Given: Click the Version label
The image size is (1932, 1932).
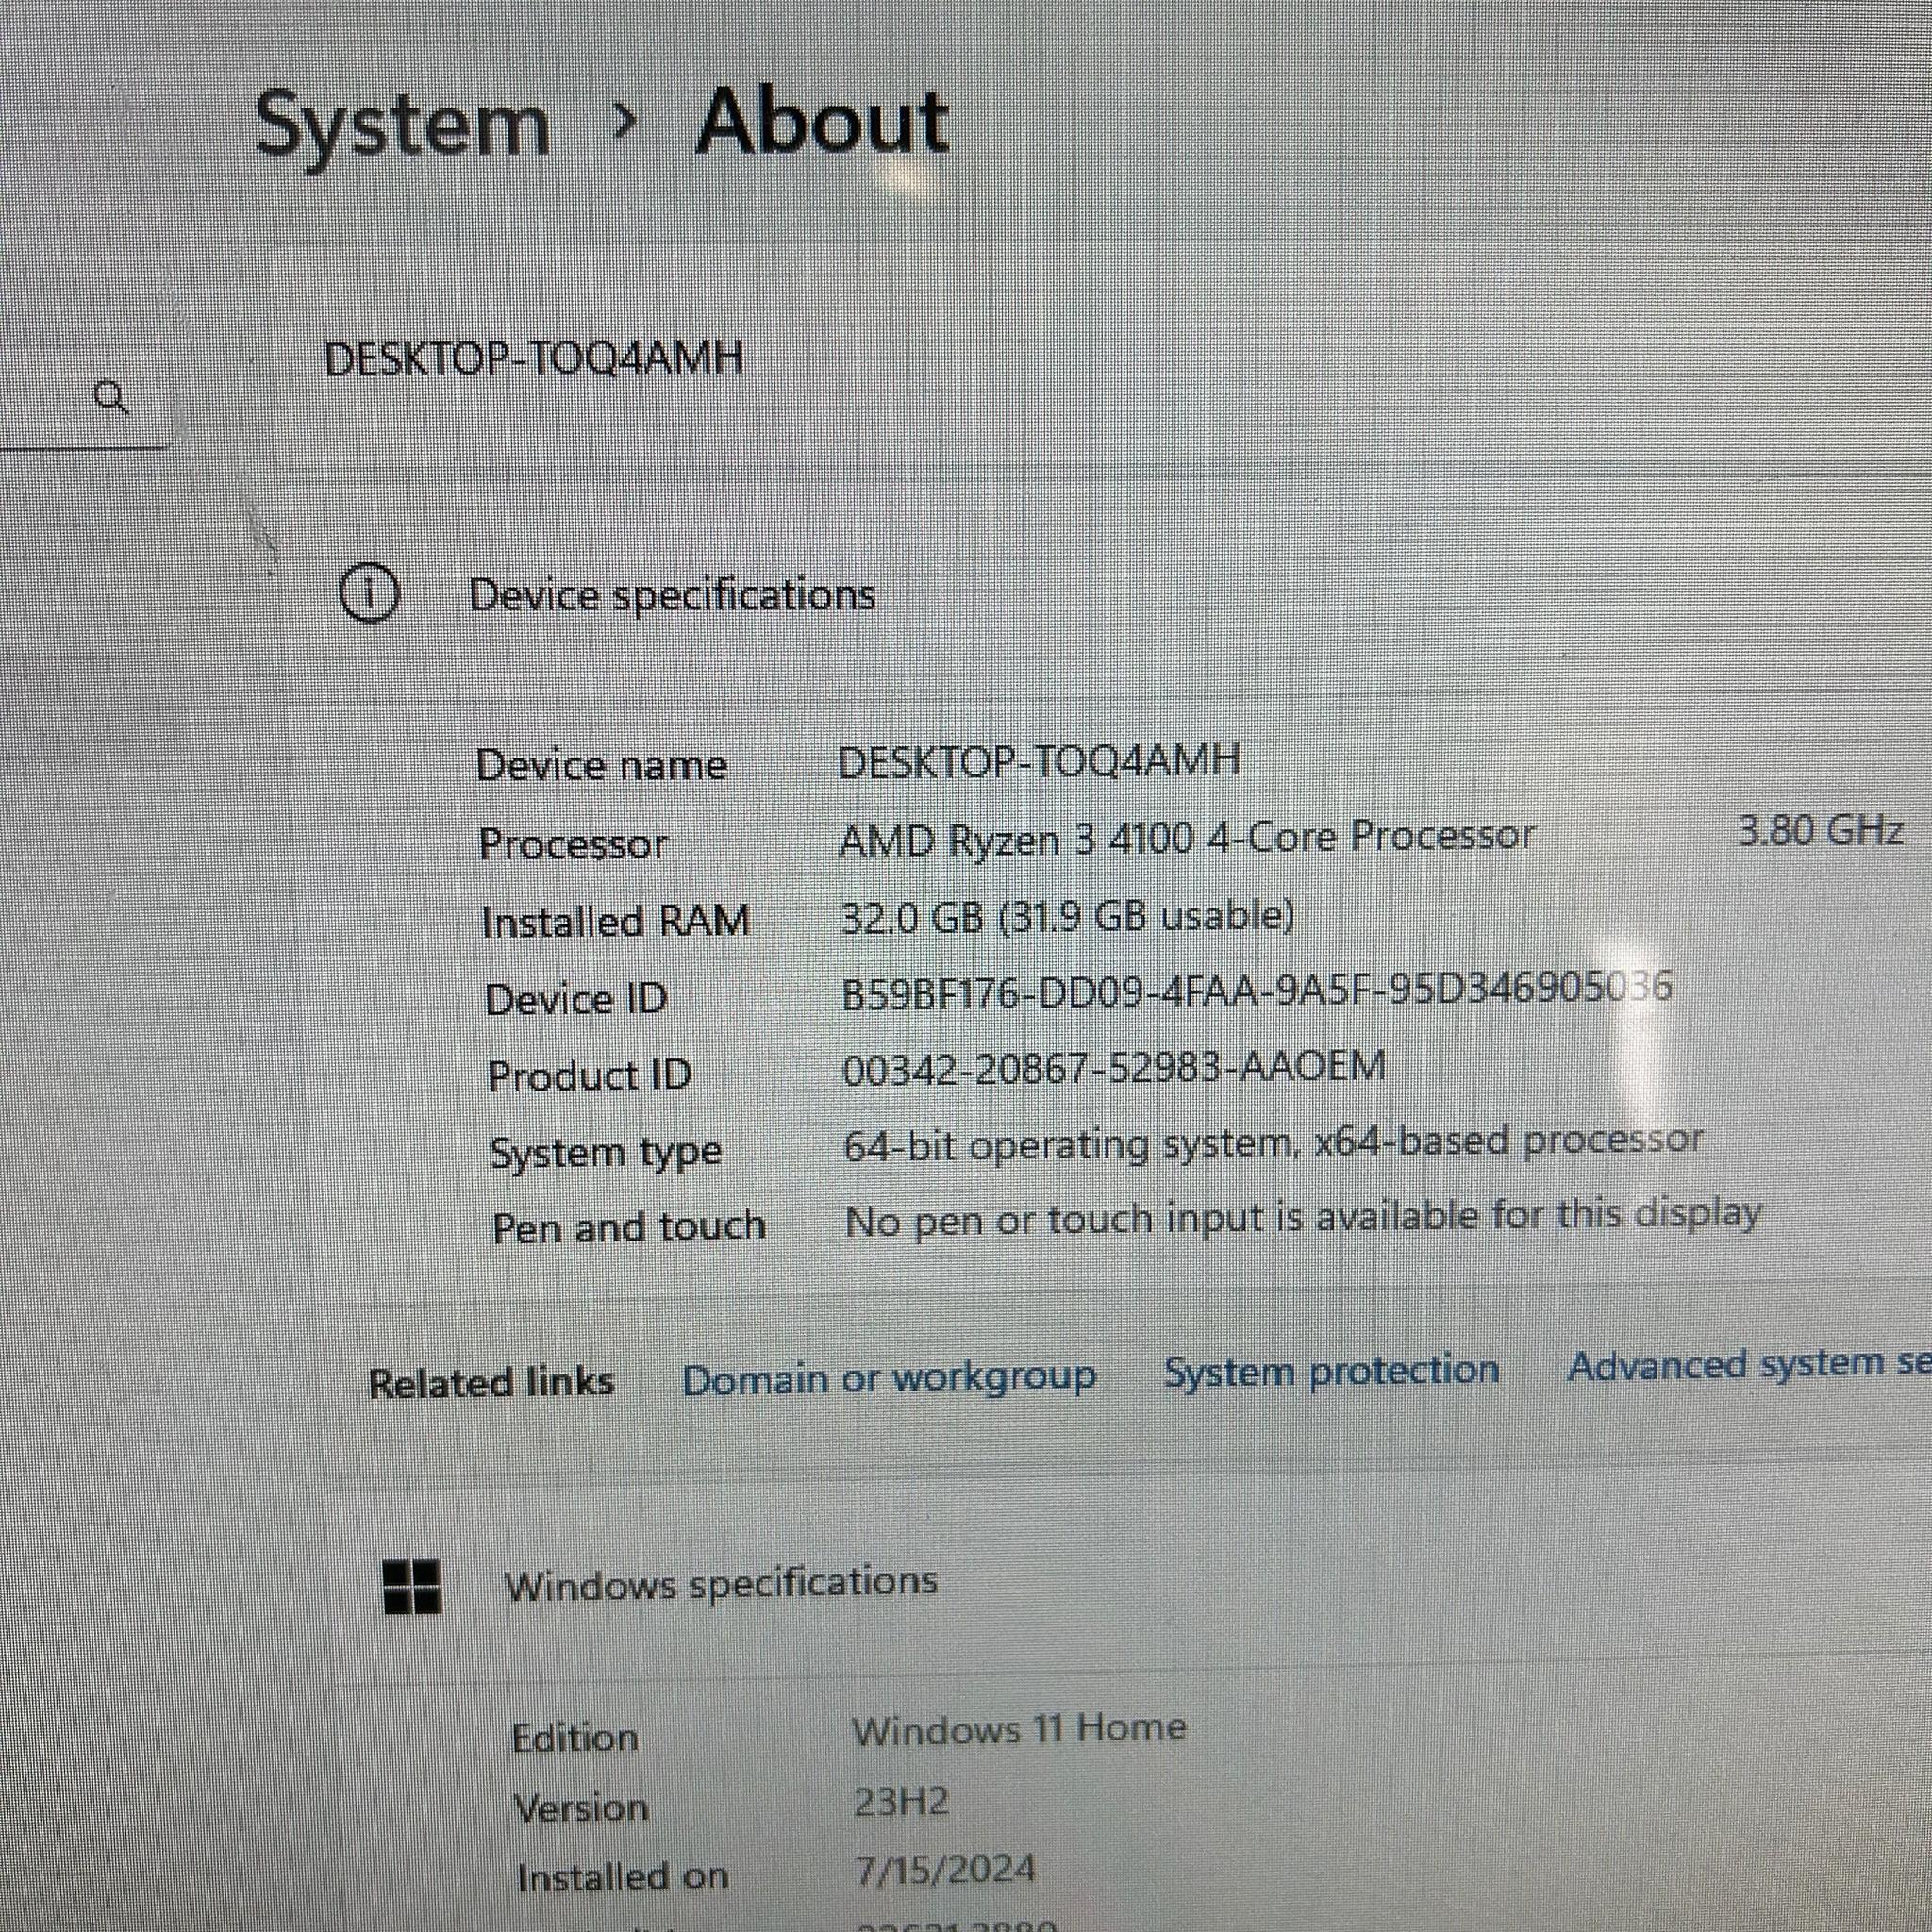Looking at the screenshot, I should click(581, 1808).
